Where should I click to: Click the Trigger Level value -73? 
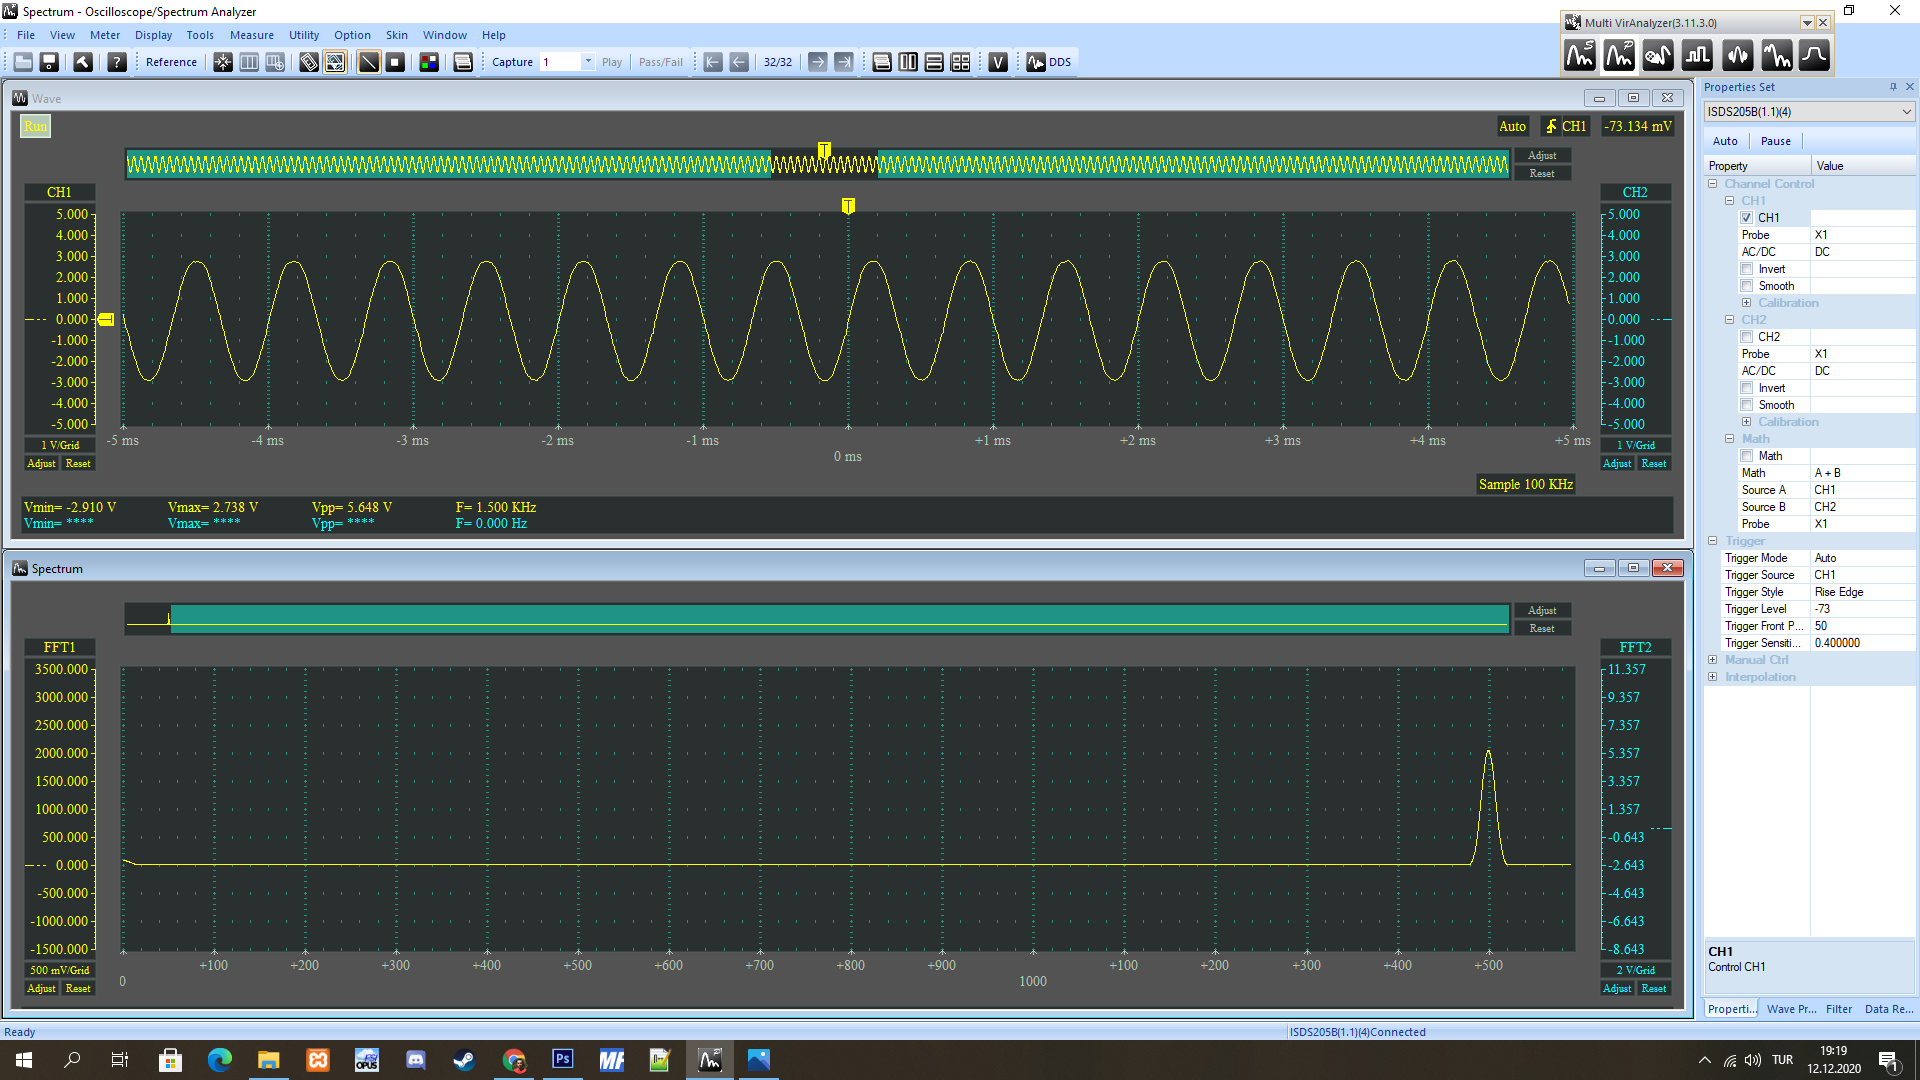[x=1863, y=609]
